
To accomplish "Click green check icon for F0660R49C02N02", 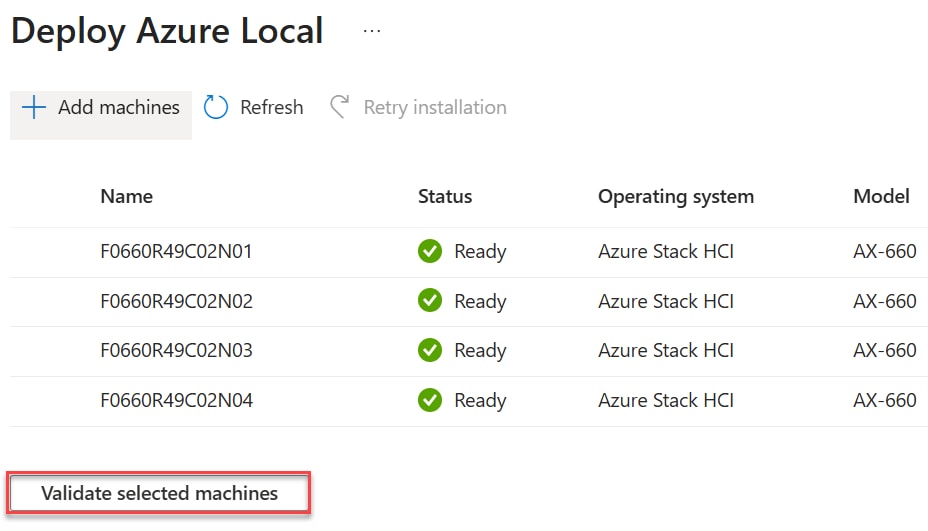I will [430, 301].
